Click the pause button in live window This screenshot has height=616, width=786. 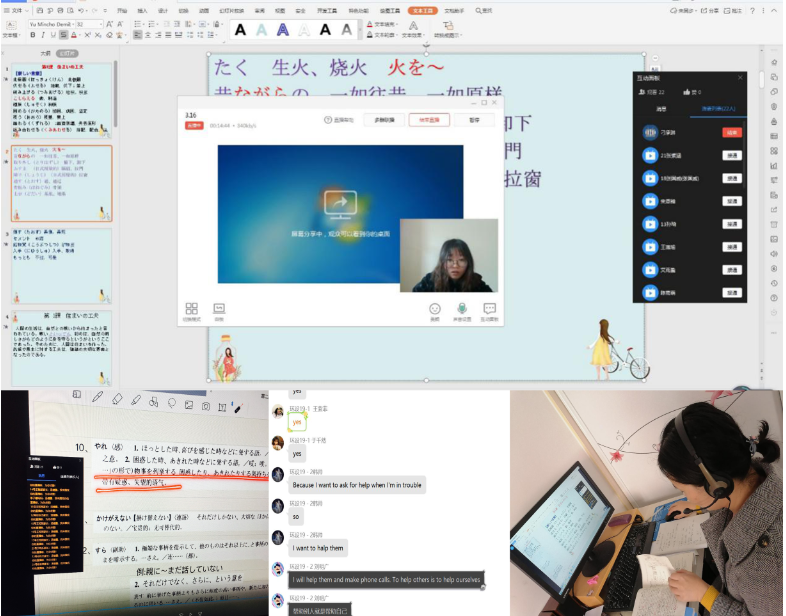click(x=474, y=120)
